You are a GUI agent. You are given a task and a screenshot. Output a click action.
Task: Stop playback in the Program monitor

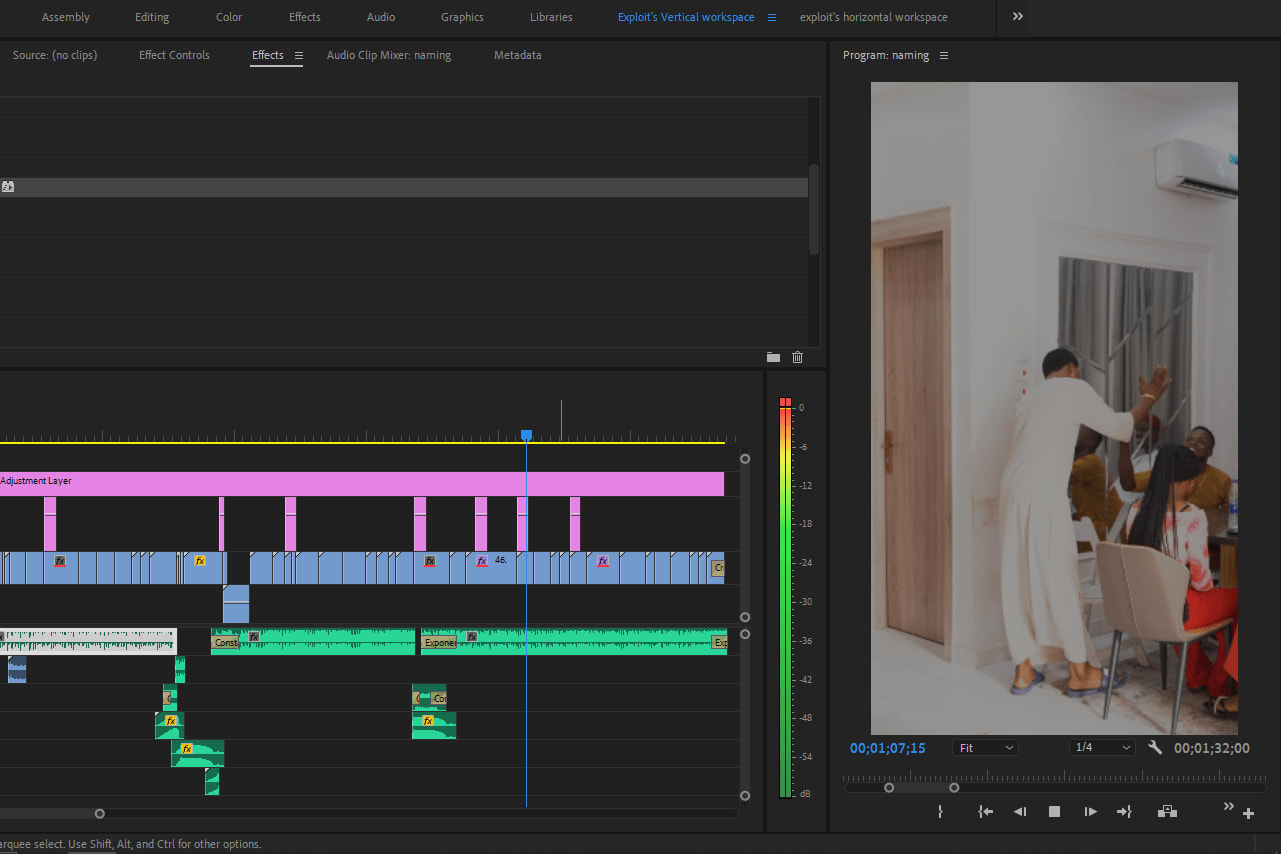[1054, 812]
